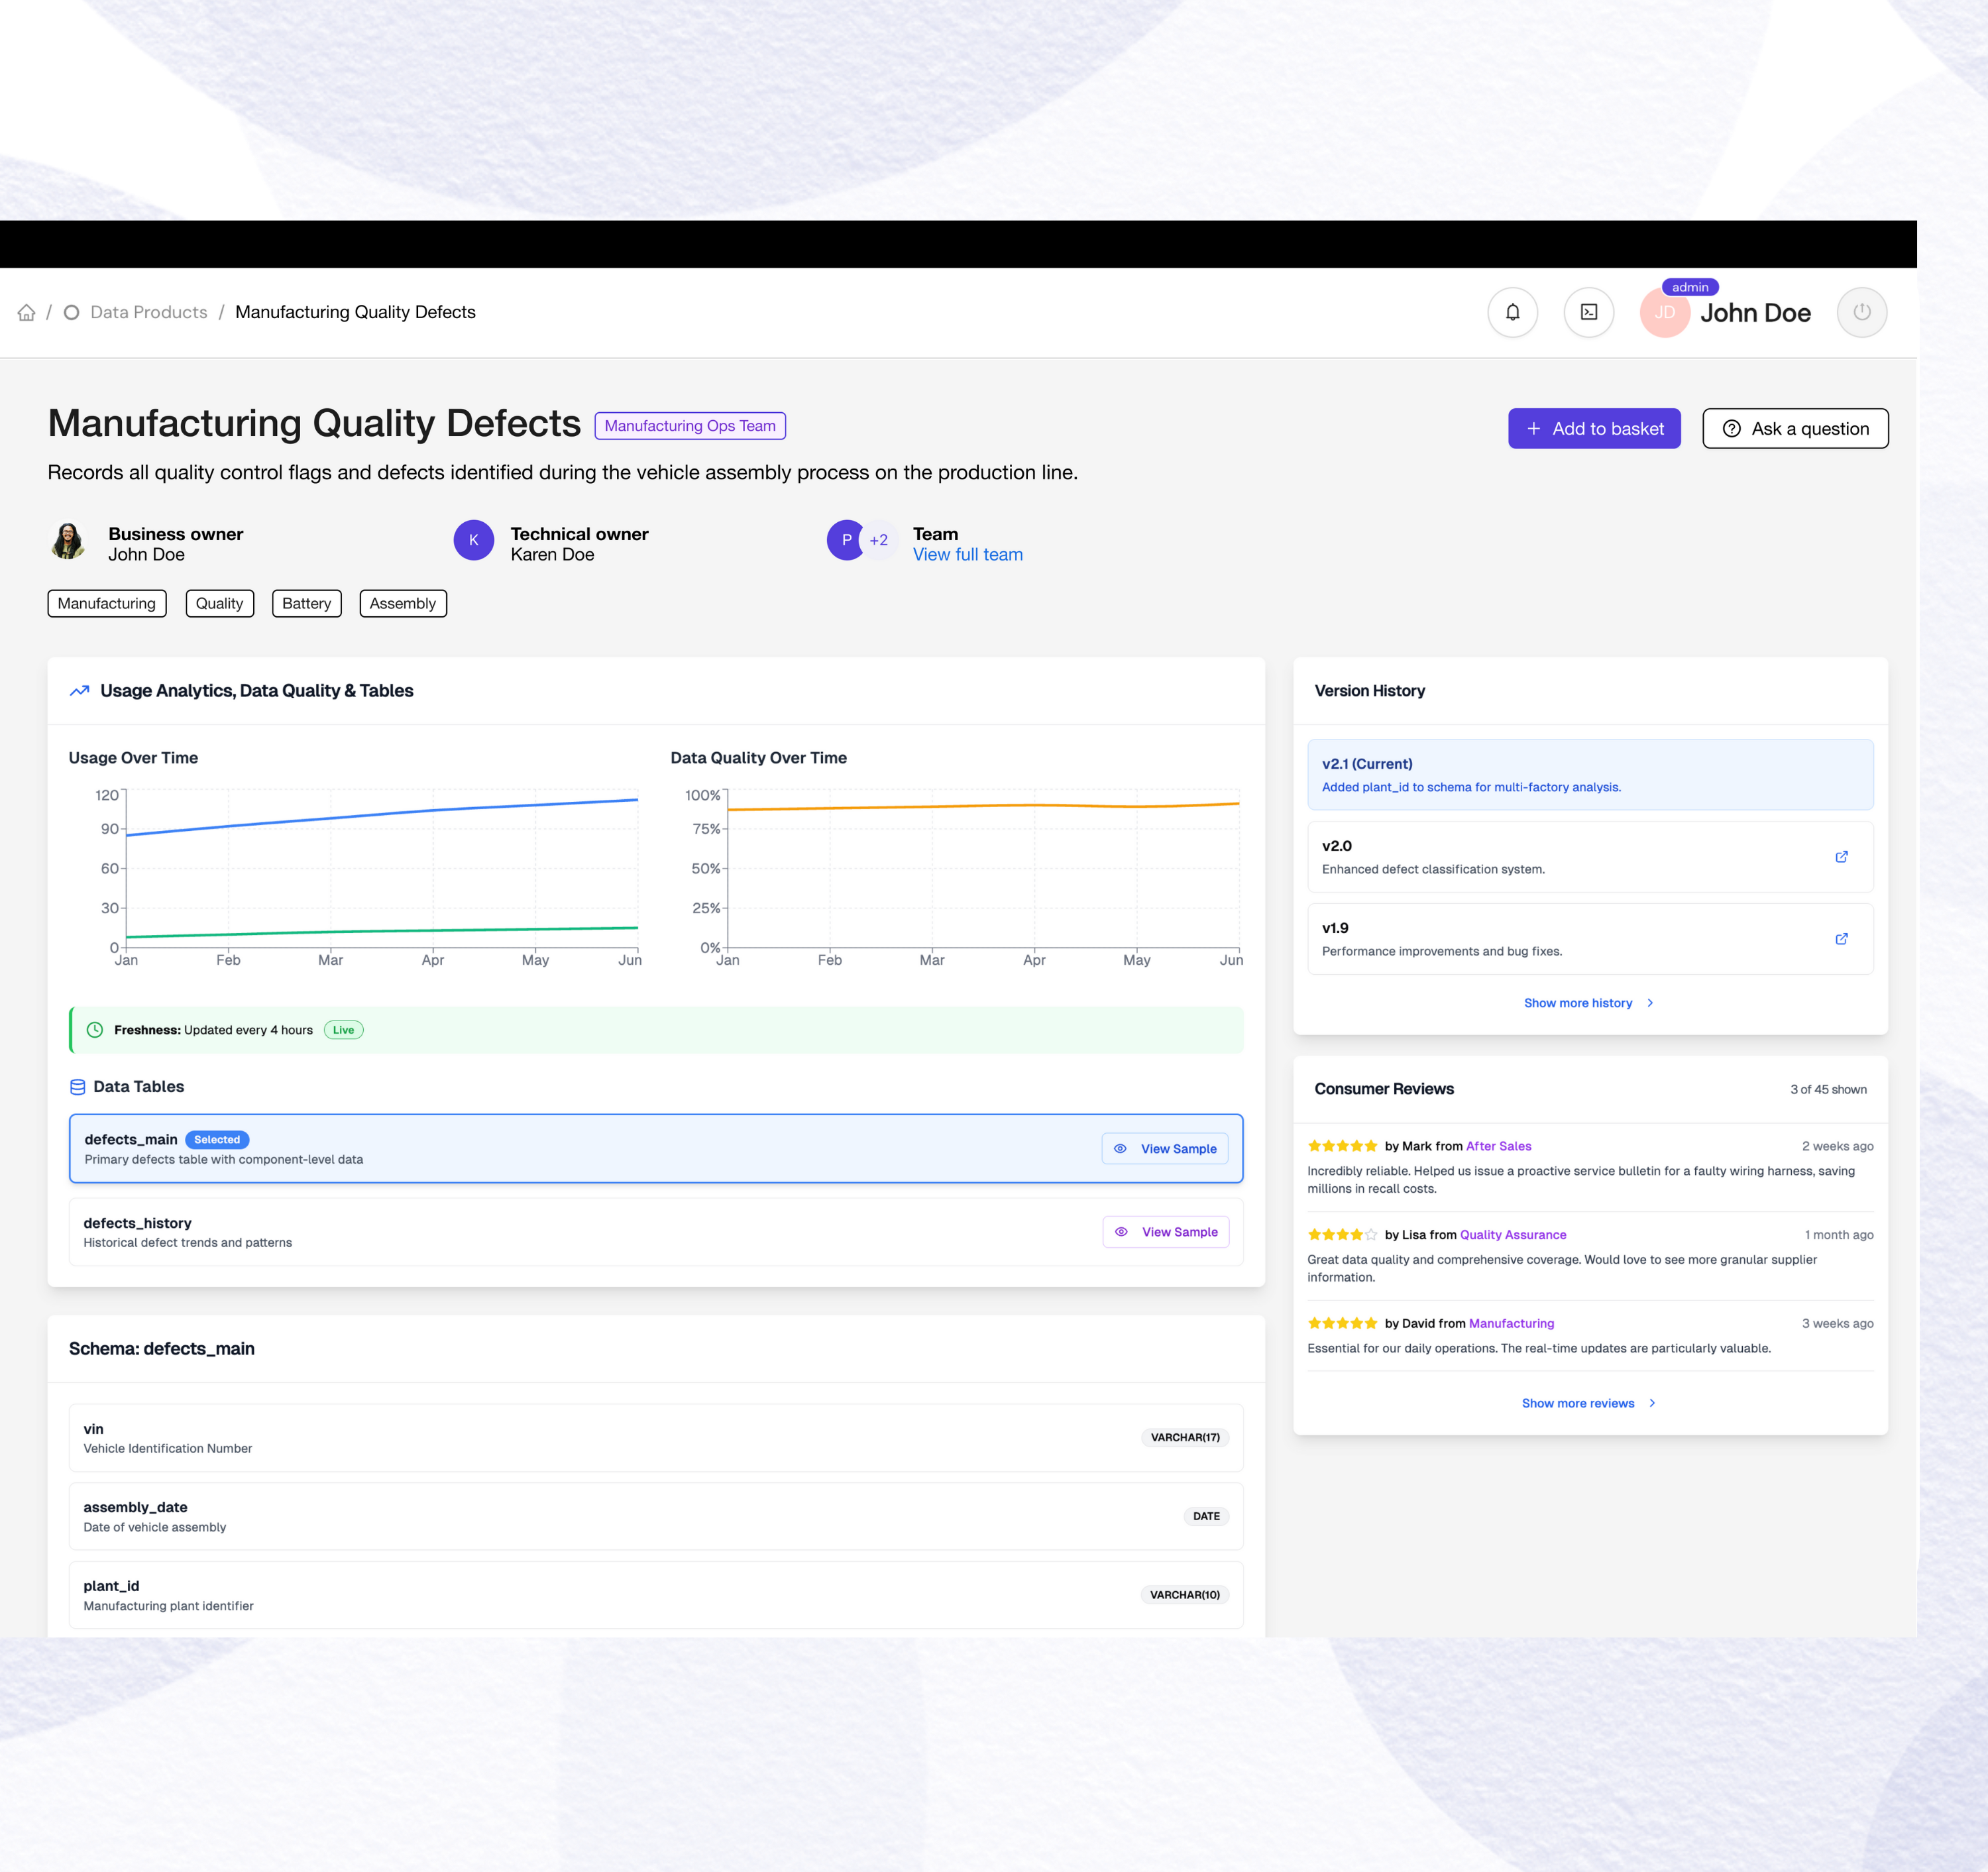Click the +2 team members badge
The height and width of the screenshot is (1872, 1988).
pos(879,540)
